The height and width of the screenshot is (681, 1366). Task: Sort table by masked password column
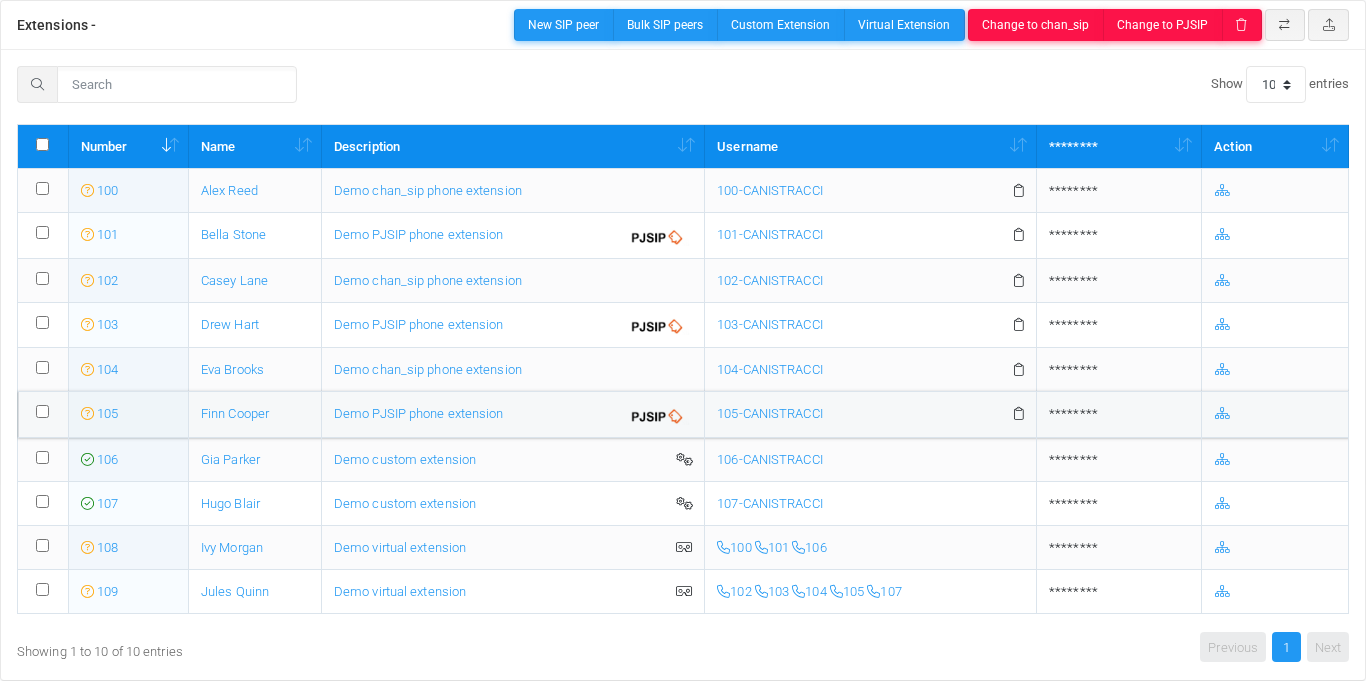tap(1119, 147)
